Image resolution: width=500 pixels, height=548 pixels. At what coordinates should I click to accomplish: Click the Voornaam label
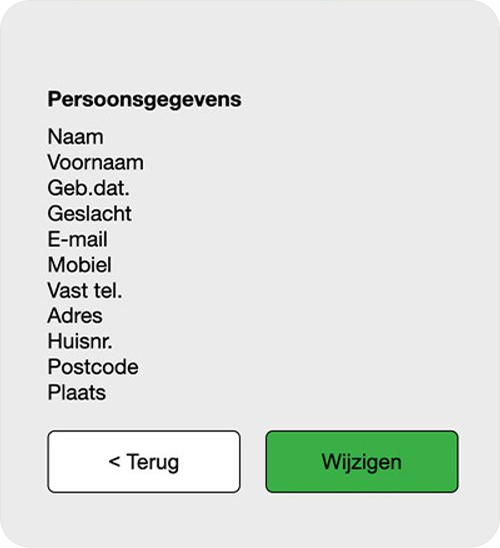pyautogui.click(x=95, y=163)
